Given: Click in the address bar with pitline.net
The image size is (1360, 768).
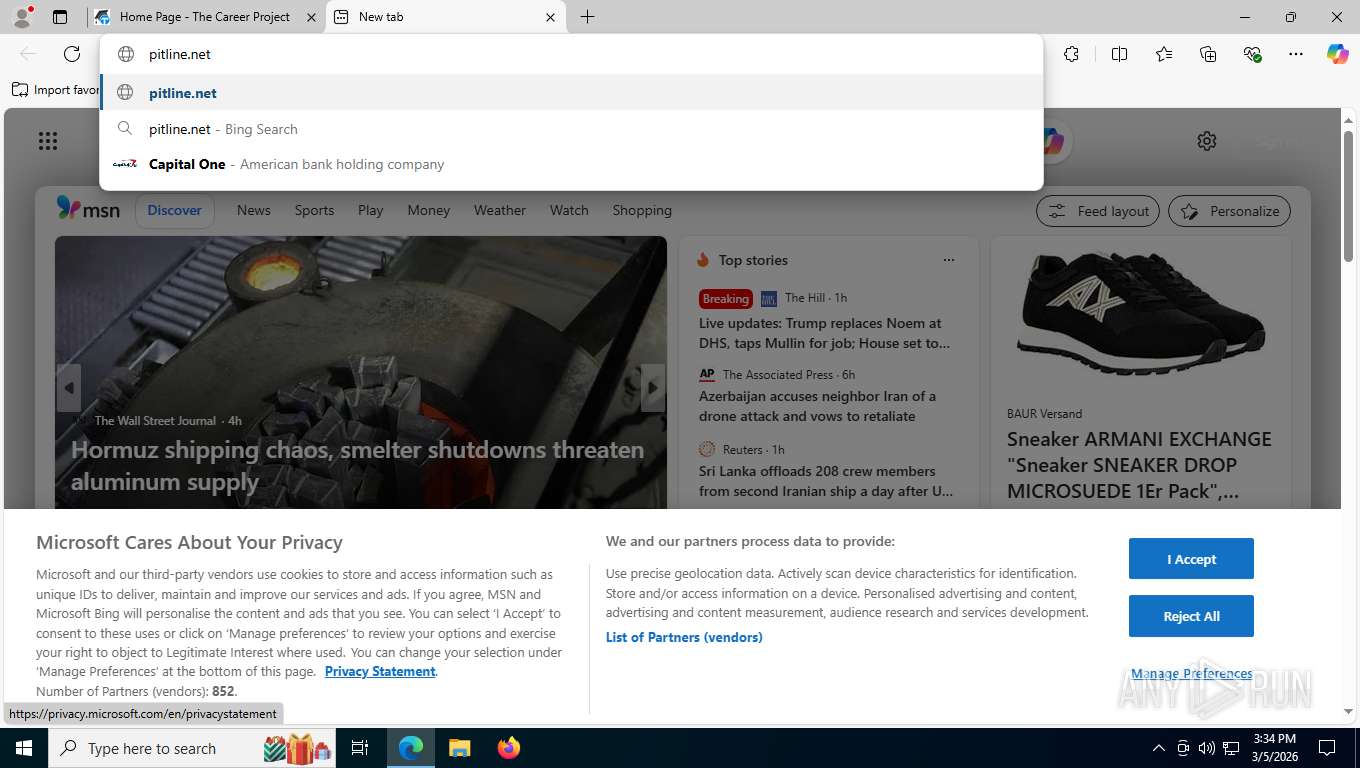Looking at the screenshot, I should point(571,54).
